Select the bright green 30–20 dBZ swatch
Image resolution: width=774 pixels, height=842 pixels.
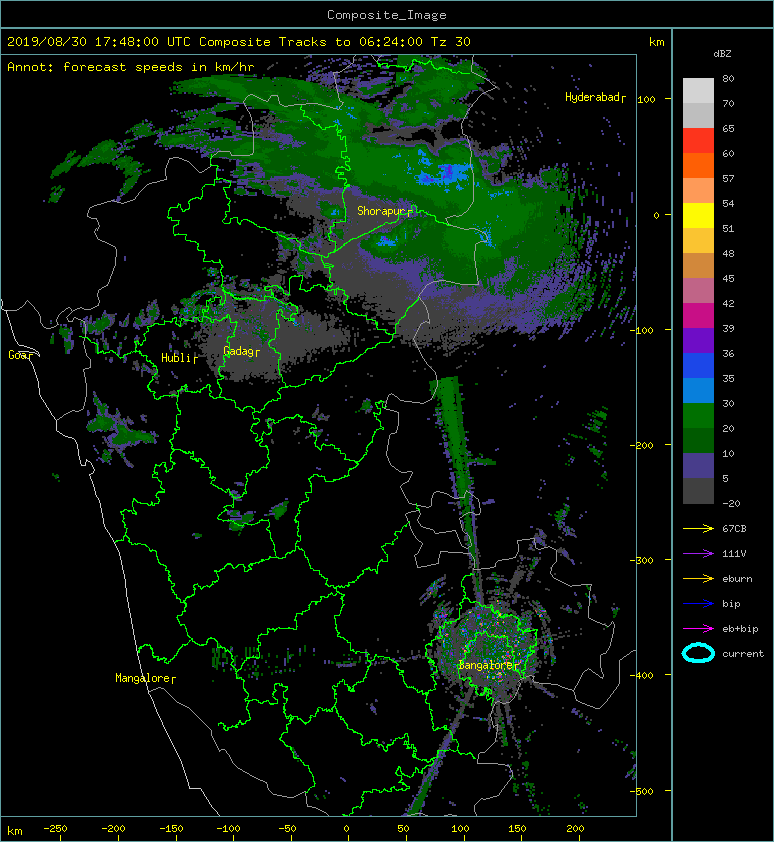[698, 415]
